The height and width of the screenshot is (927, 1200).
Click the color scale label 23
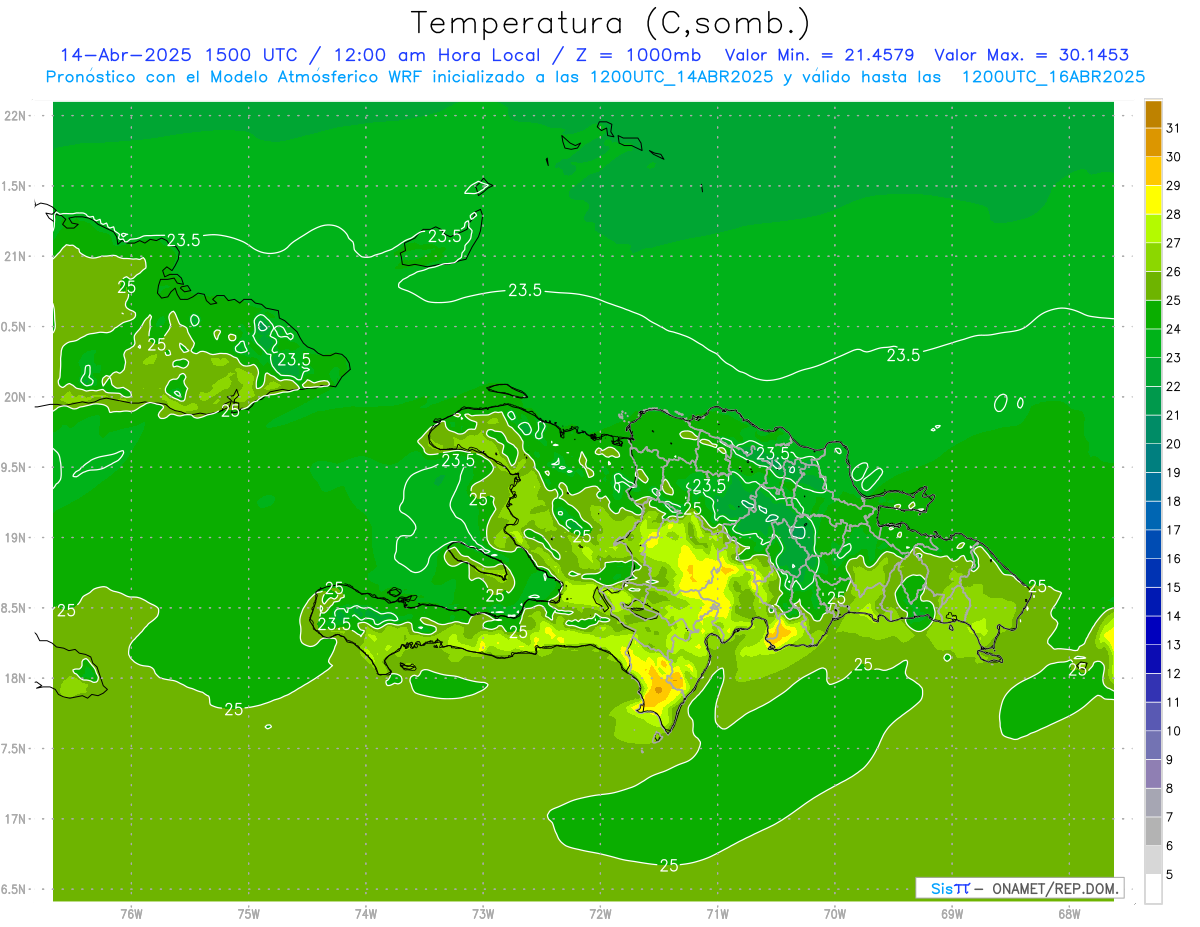(1173, 358)
